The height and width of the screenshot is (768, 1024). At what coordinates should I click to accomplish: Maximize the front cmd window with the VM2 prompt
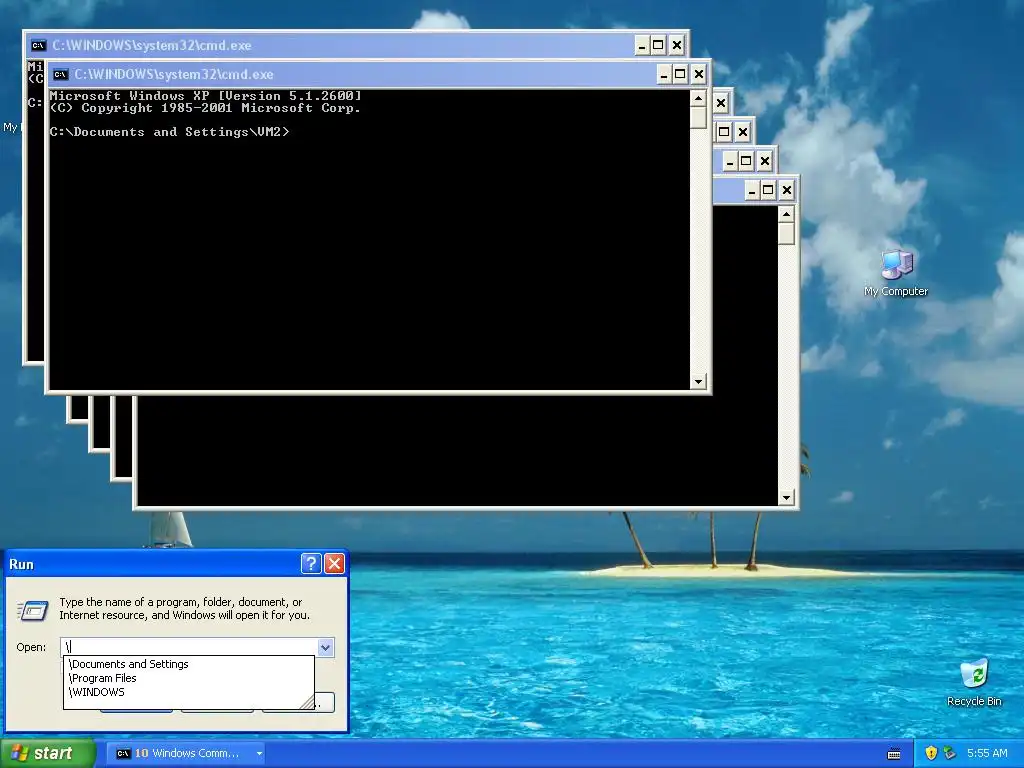coord(680,74)
